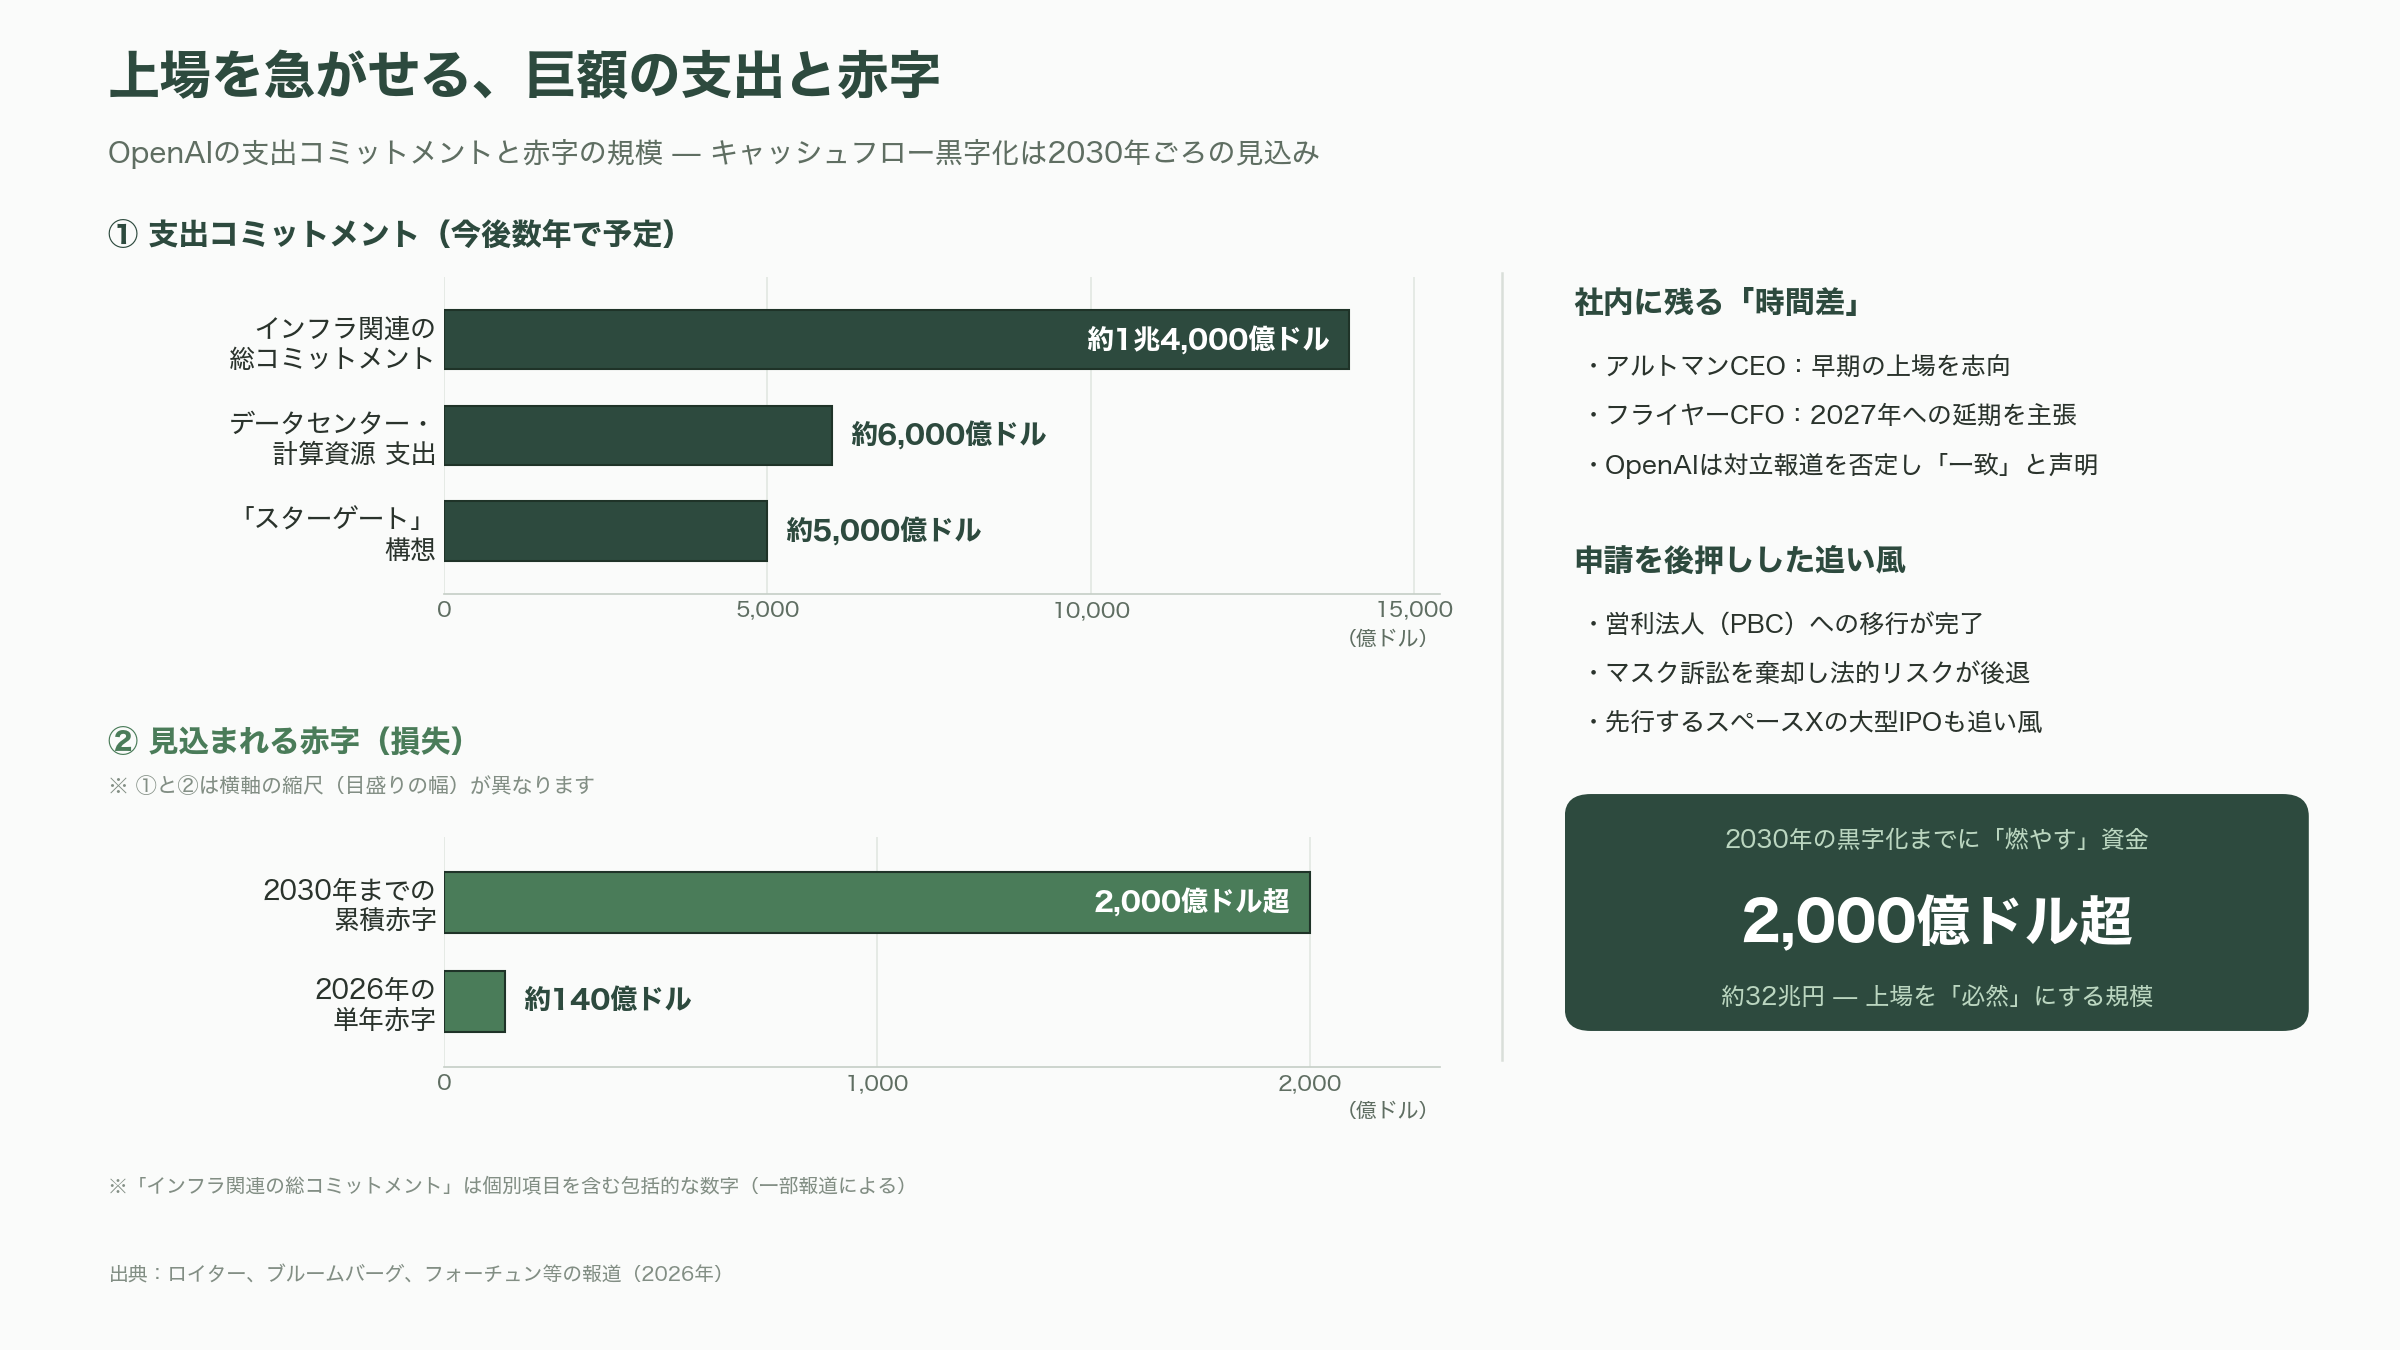The height and width of the screenshot is (1350, 2400).
Task: Click the source line 出典：ロイター、ブルームバーグ
Action: point(417,1274)
